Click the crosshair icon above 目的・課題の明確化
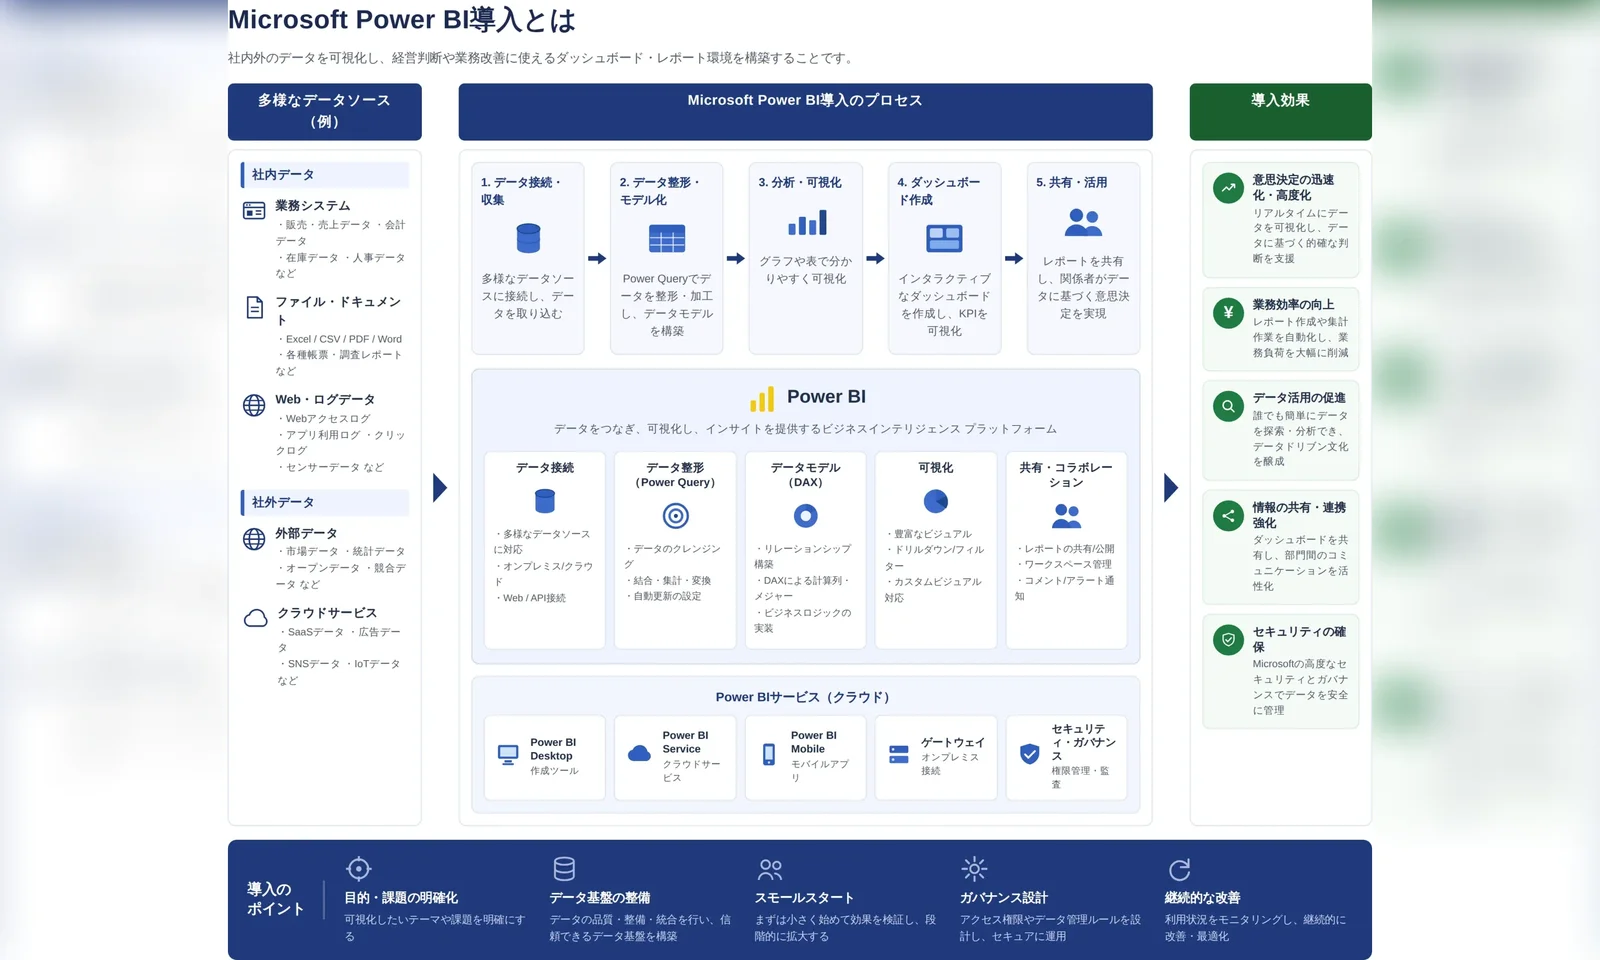The height and width of the screenshot is (960, 1600). click(x=358, y=869)
